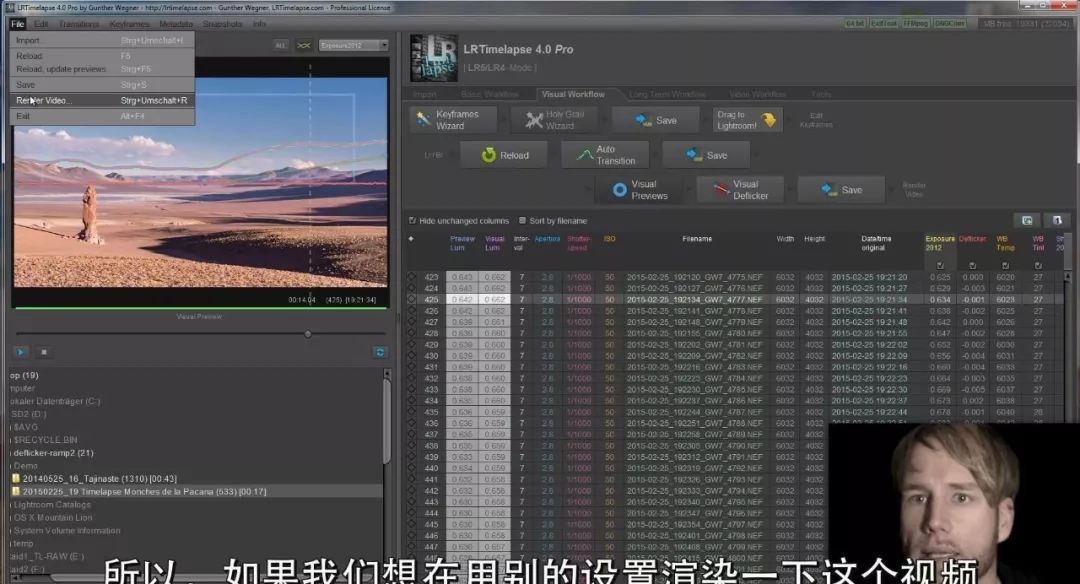Switch to the Video Workflow tab
Screen dimensions: 1080x584
[758, 94]
